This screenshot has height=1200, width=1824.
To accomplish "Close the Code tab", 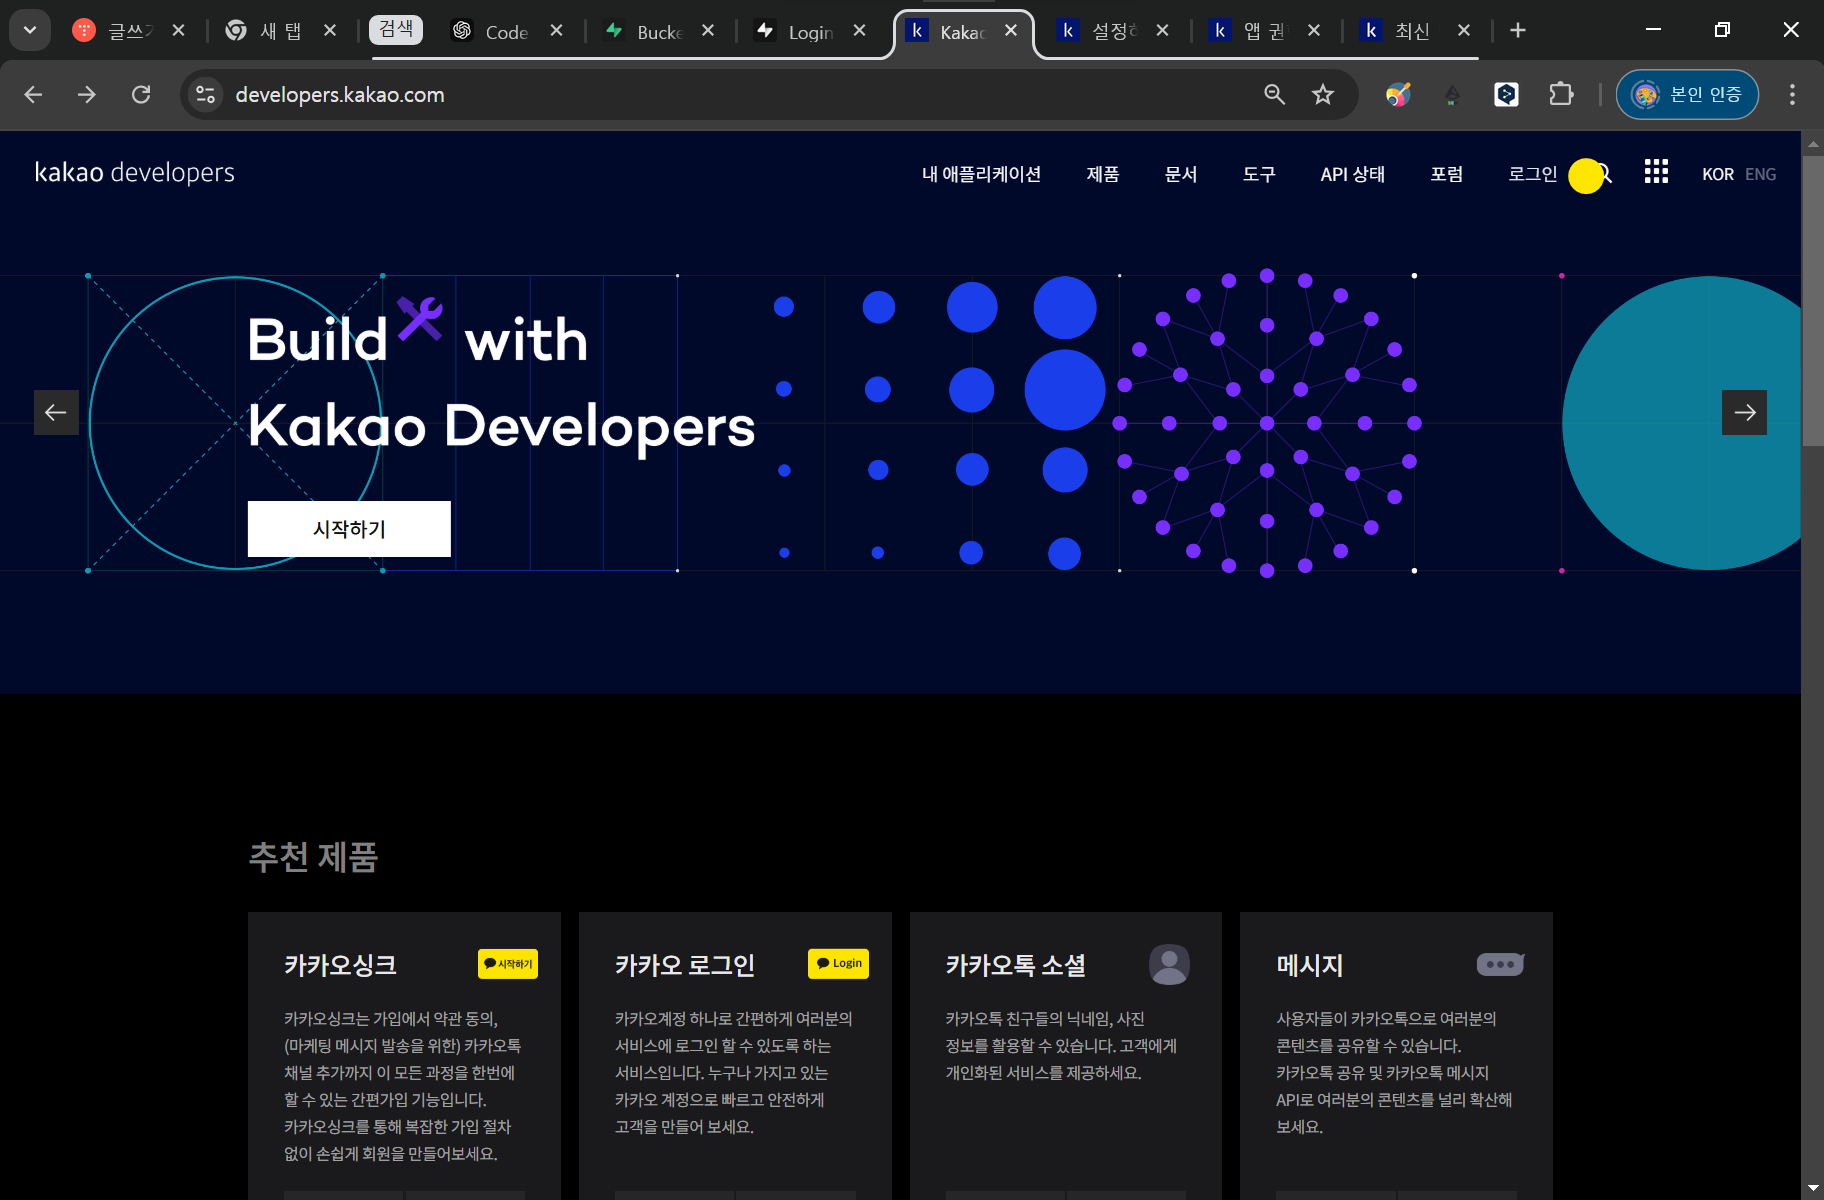I will [x=557, y=31].
